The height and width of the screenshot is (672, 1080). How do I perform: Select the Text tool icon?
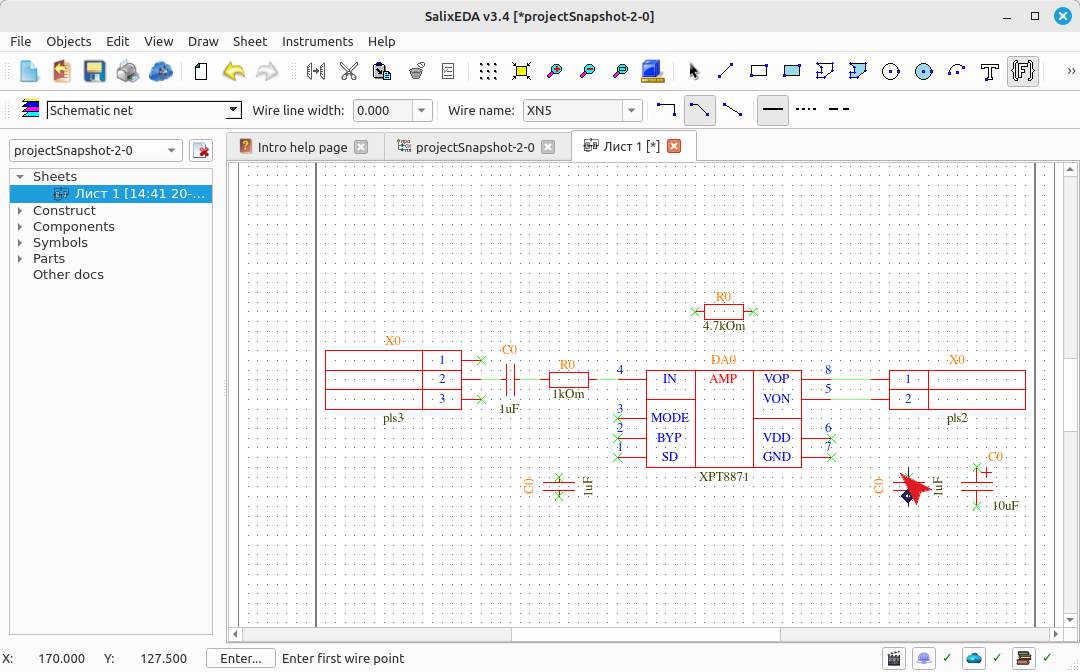pos(990,71)
